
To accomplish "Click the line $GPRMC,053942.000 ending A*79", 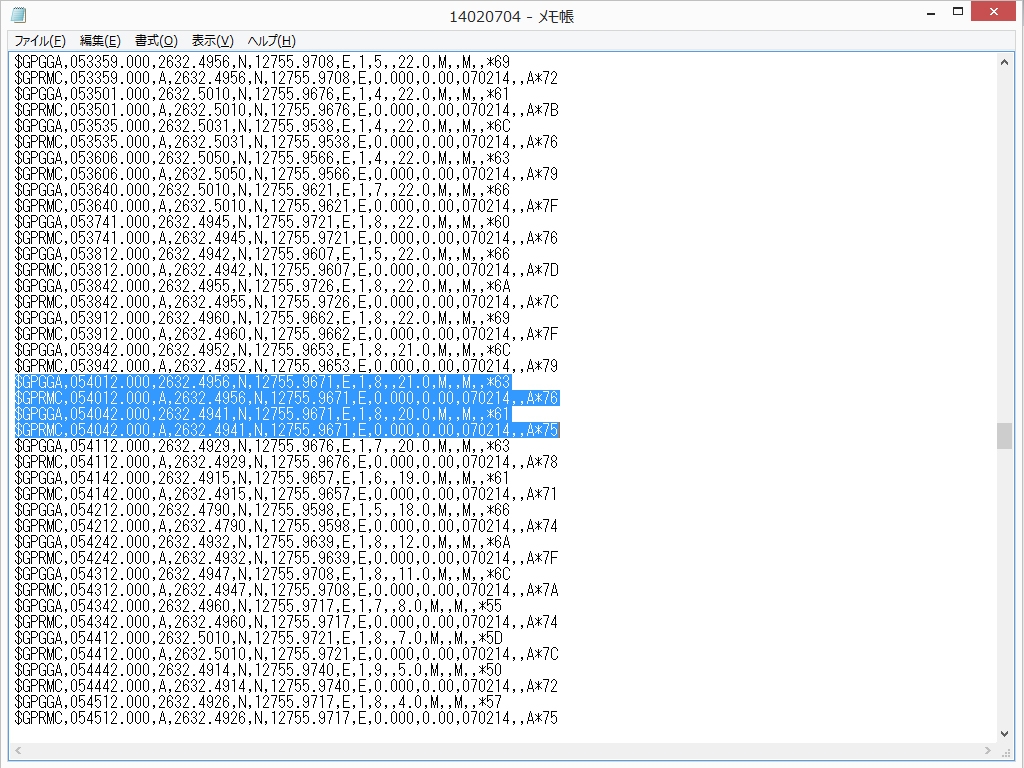I will [x=286, y=366].
